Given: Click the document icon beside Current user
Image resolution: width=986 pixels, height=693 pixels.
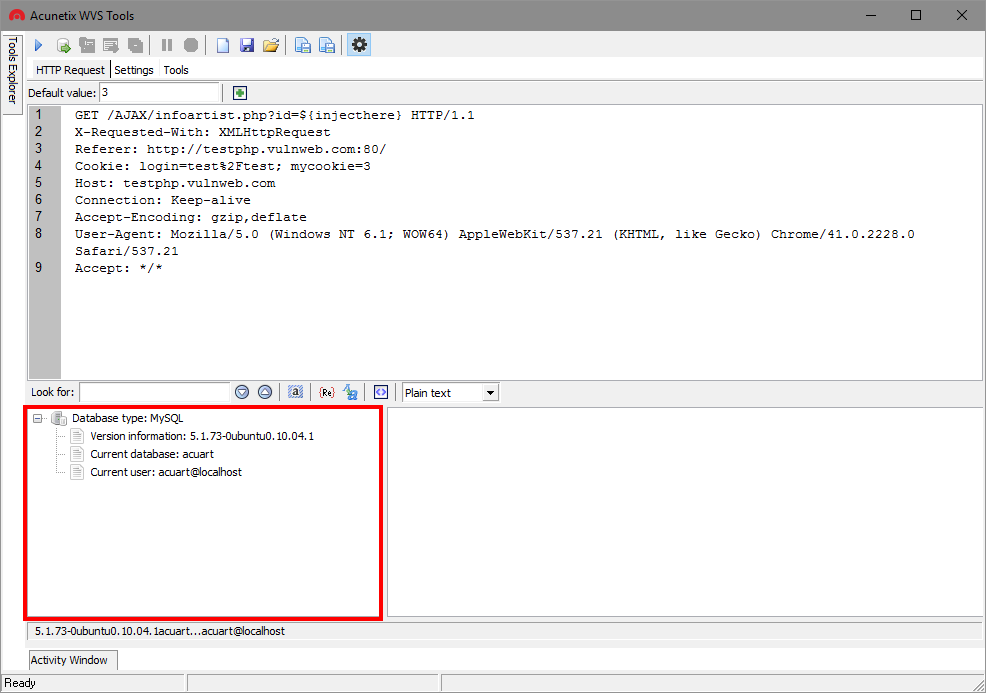Looking at the screenshot, I should [x=77, y=472].
